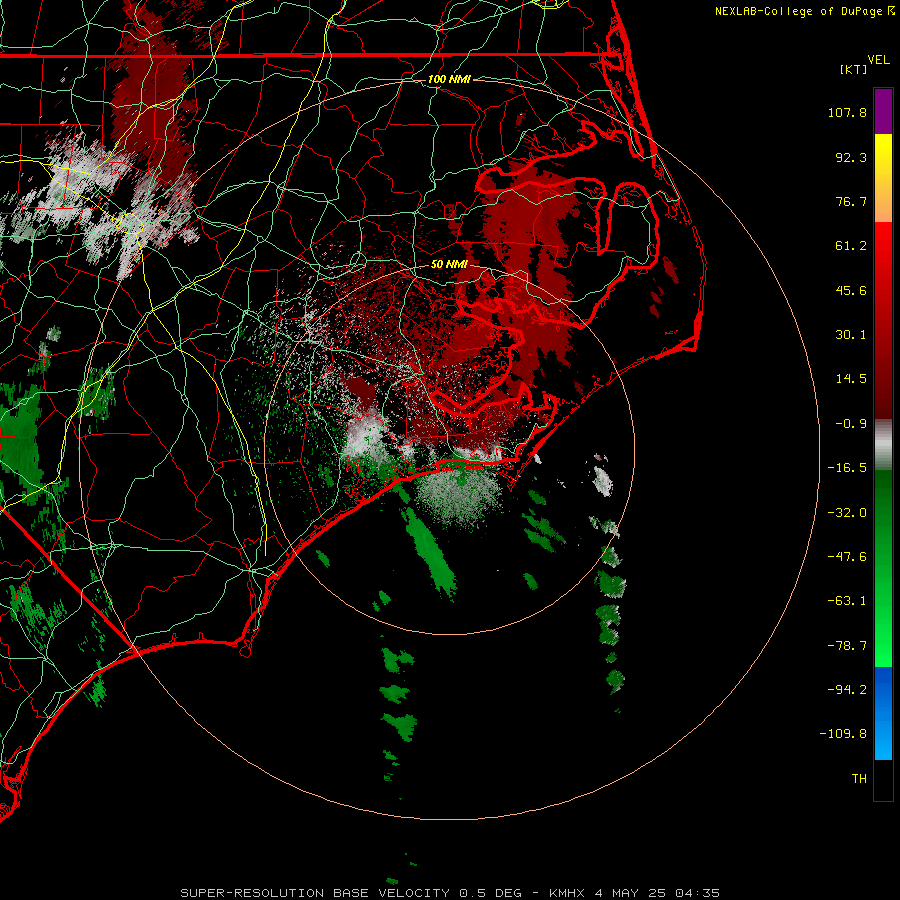Image resolution: width=900 pixels, height=900 pixels.
Task: Click the 45.6 velocity scale value
Action: [x=851, y=290]
